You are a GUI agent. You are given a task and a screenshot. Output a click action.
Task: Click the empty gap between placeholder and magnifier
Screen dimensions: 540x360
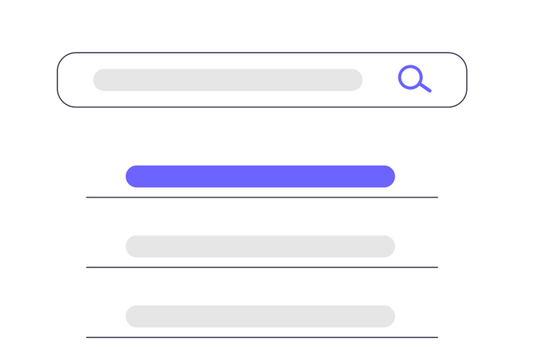(x=380, y=80)
